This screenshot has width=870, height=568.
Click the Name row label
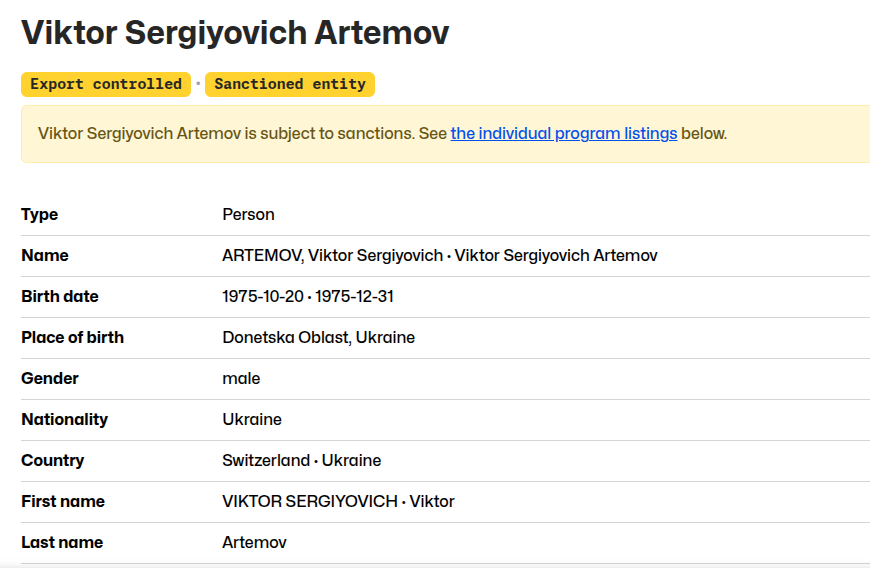pos(45,255)
